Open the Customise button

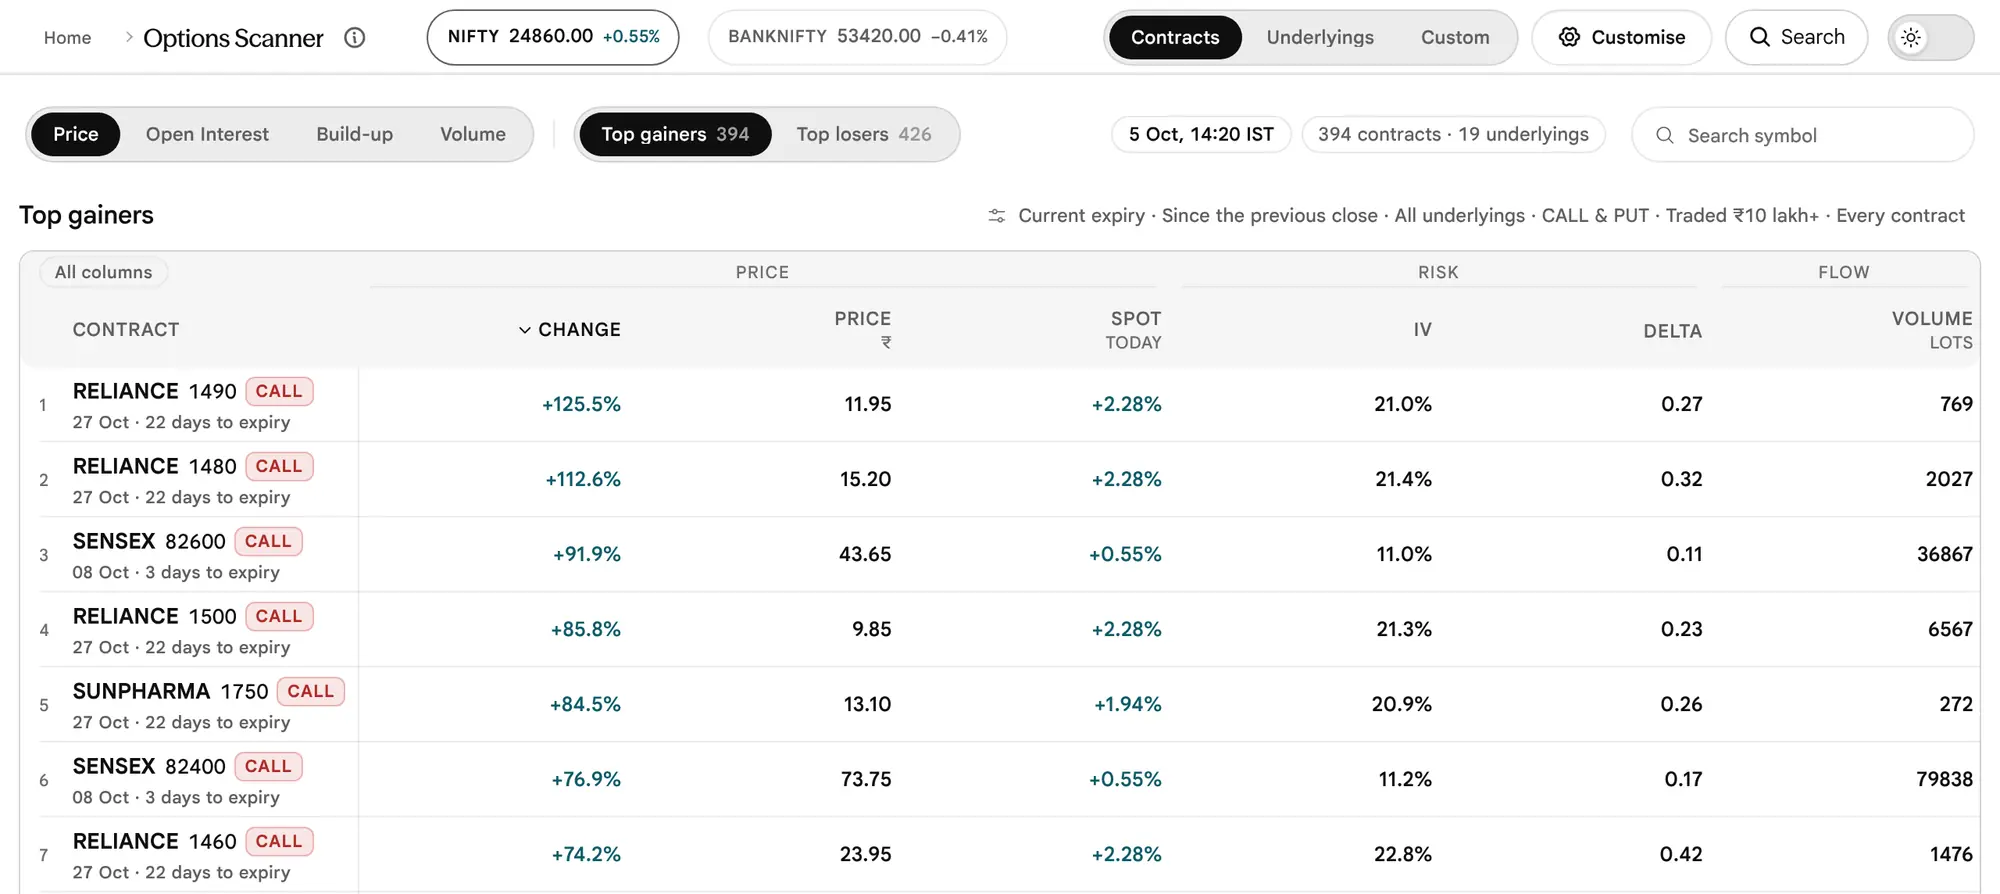pyautogui.click(x=1622, y=38)
